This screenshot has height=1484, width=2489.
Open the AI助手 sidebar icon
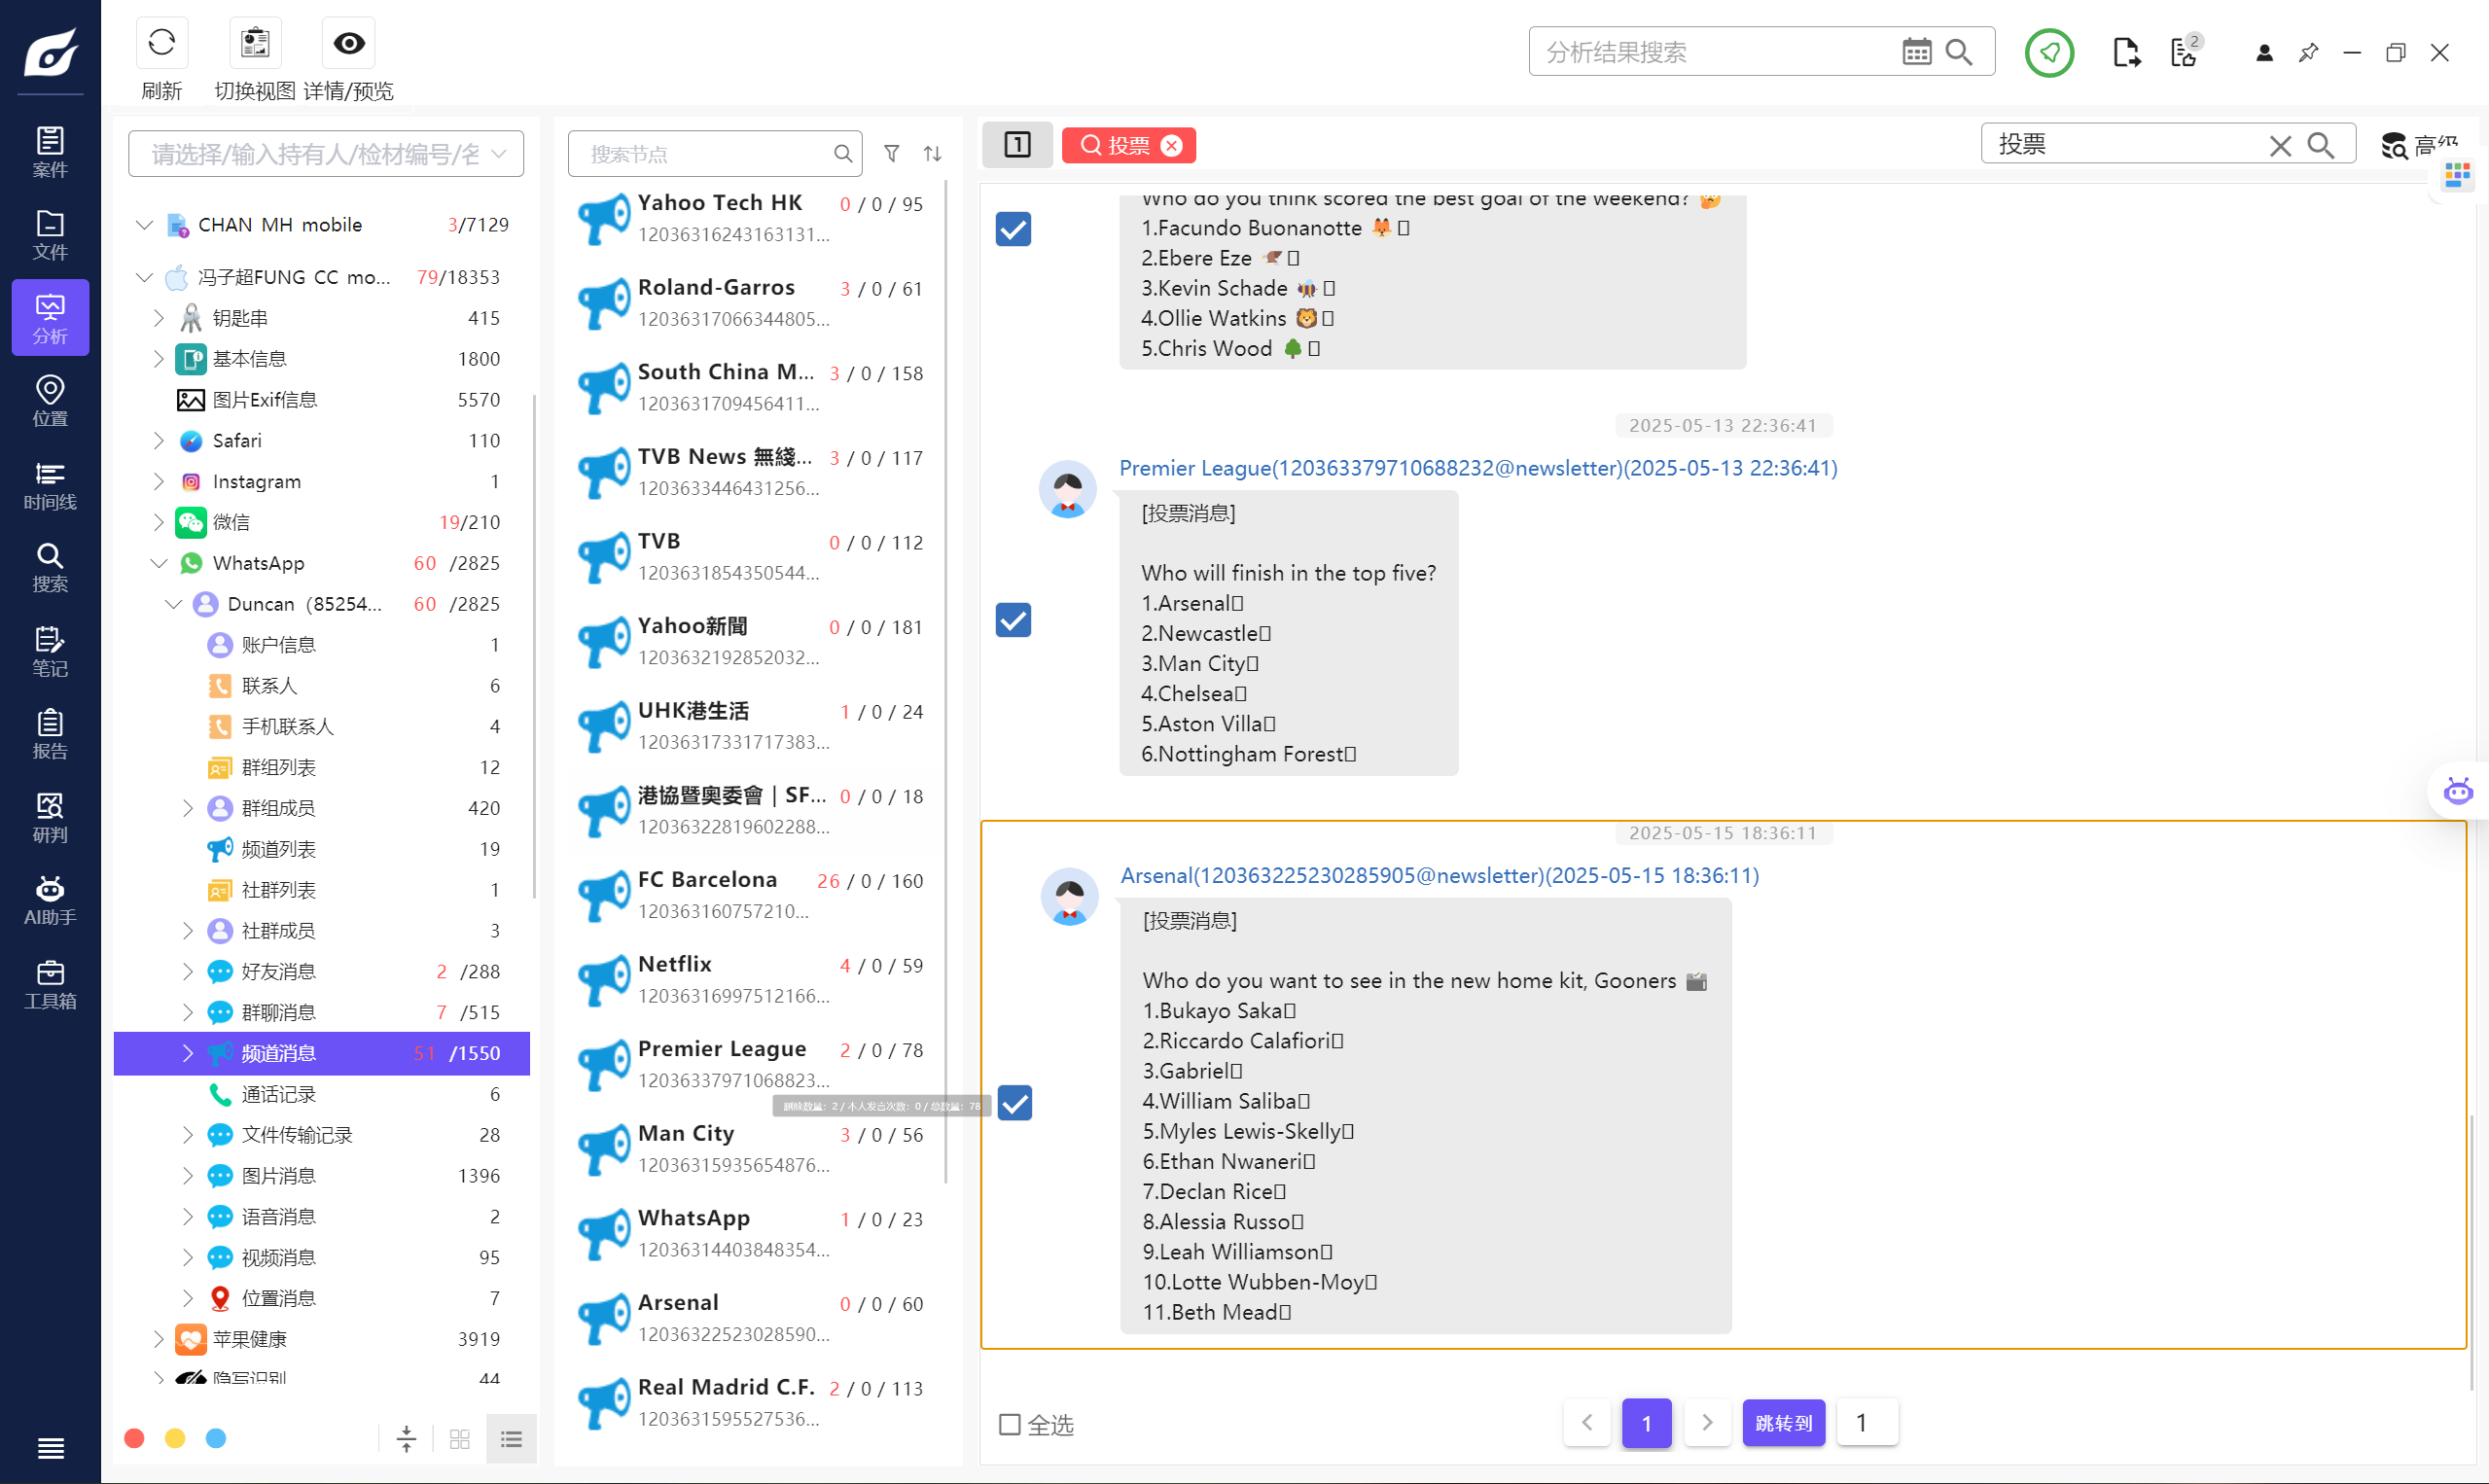(50, 900)
